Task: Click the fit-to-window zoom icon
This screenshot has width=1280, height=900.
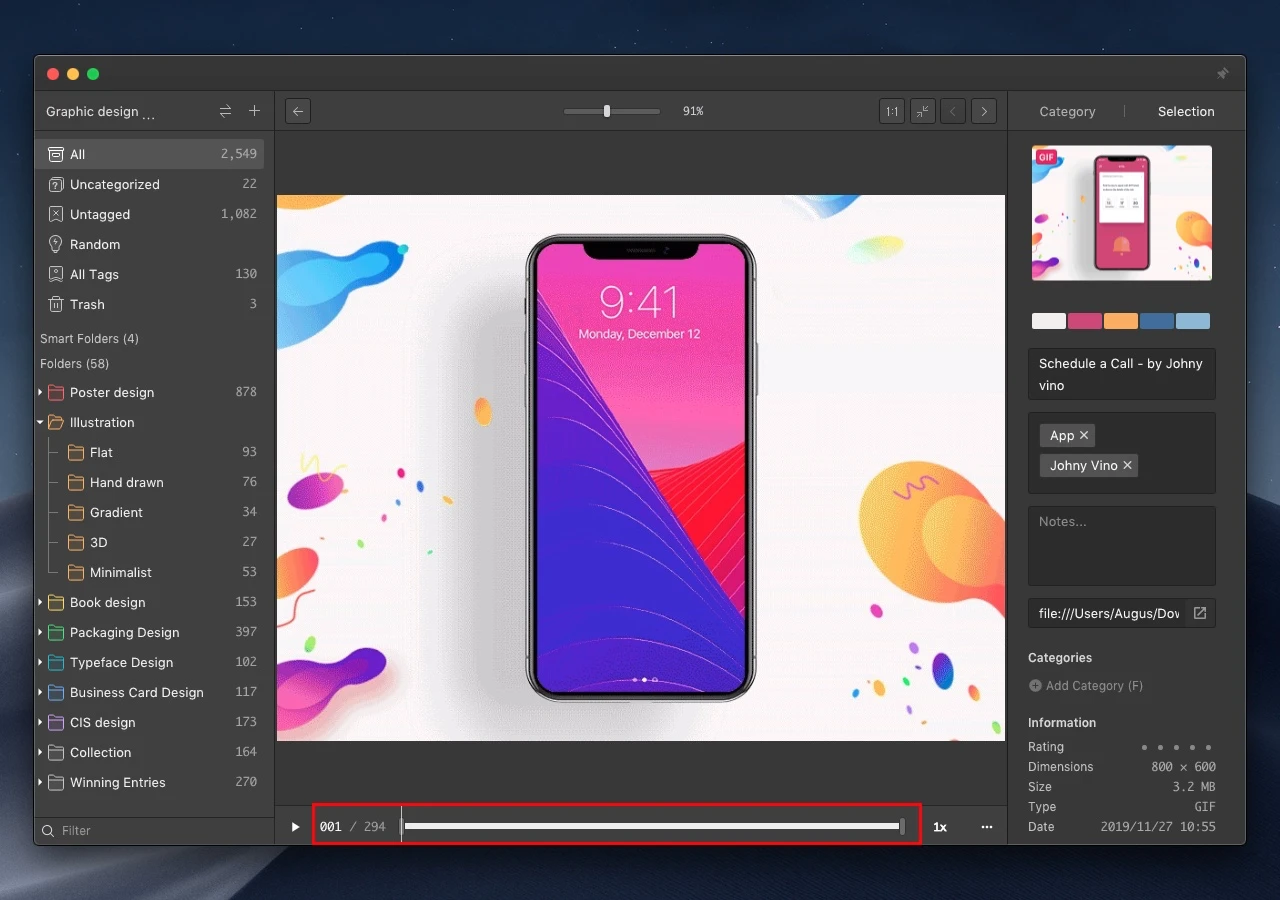Action: tap(922, 111)
